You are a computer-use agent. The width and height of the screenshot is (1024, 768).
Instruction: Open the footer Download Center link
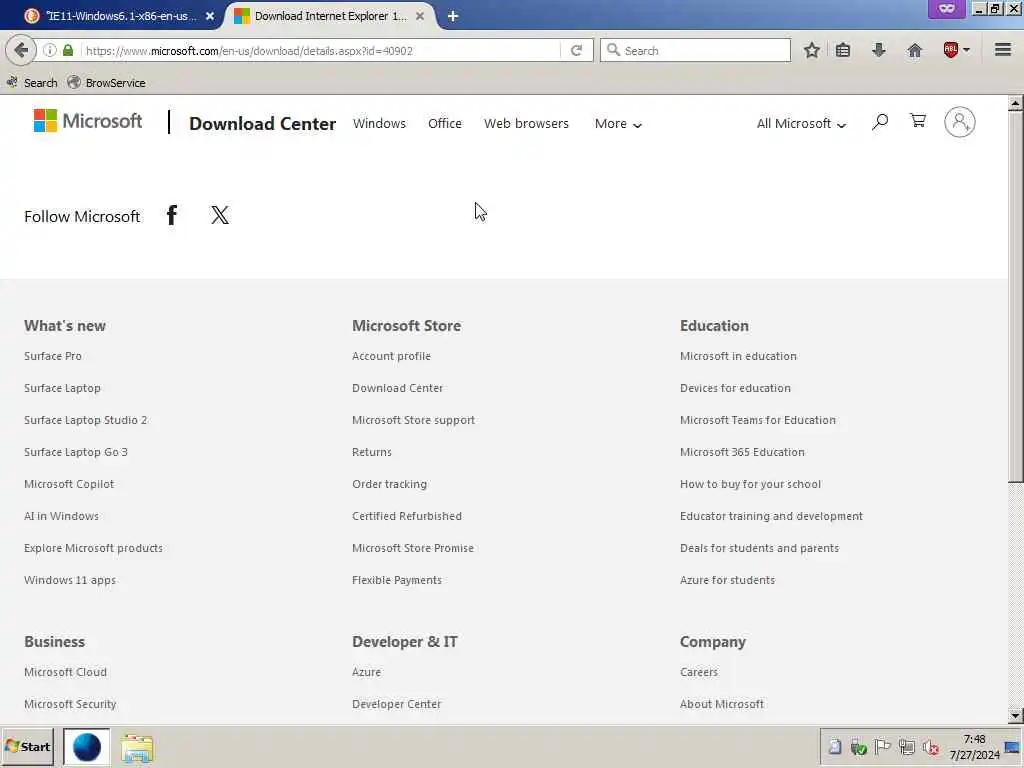coord(398,388)
